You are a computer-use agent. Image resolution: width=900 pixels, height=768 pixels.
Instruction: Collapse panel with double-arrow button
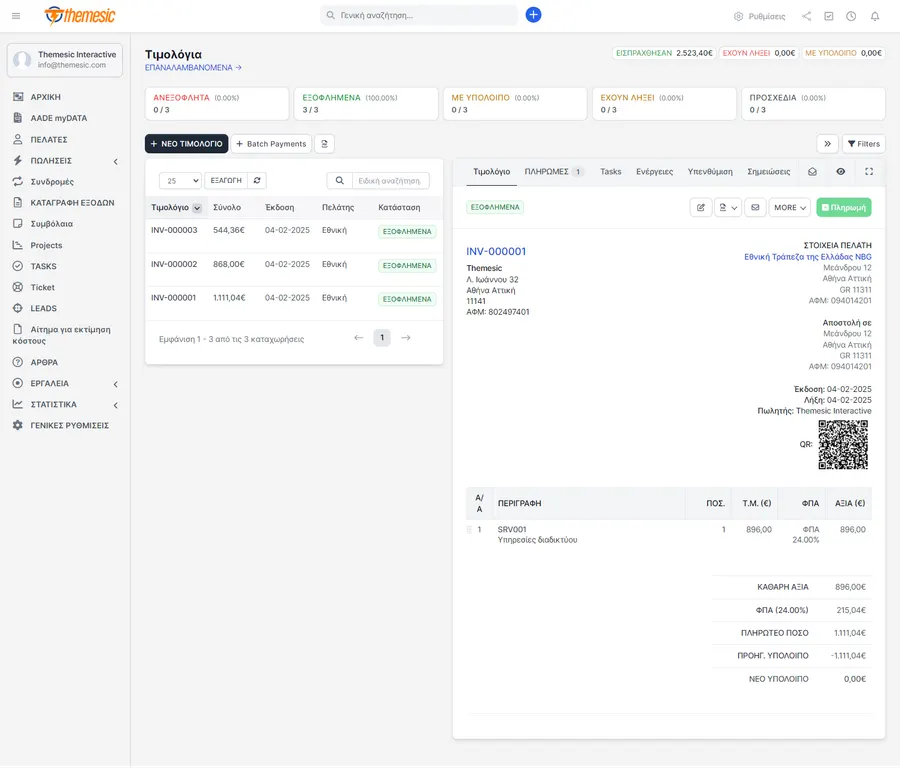827,143
